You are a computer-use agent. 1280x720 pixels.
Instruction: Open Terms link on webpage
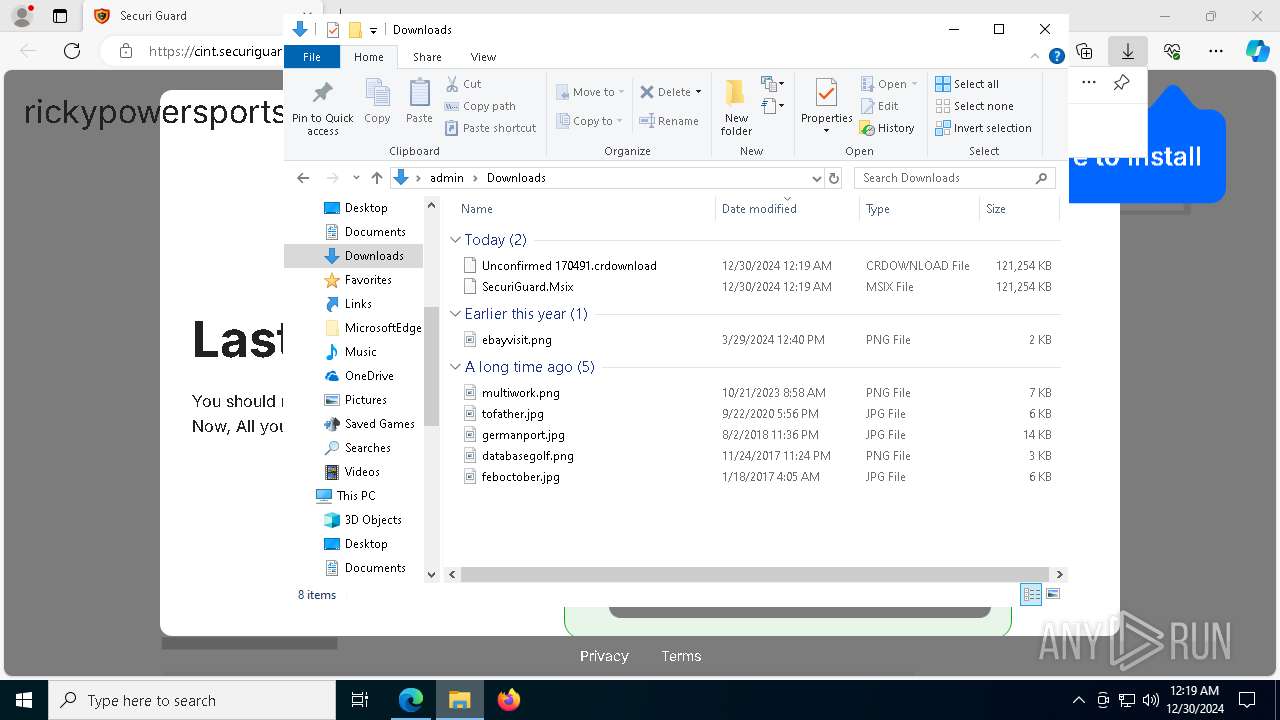point(681,656)
